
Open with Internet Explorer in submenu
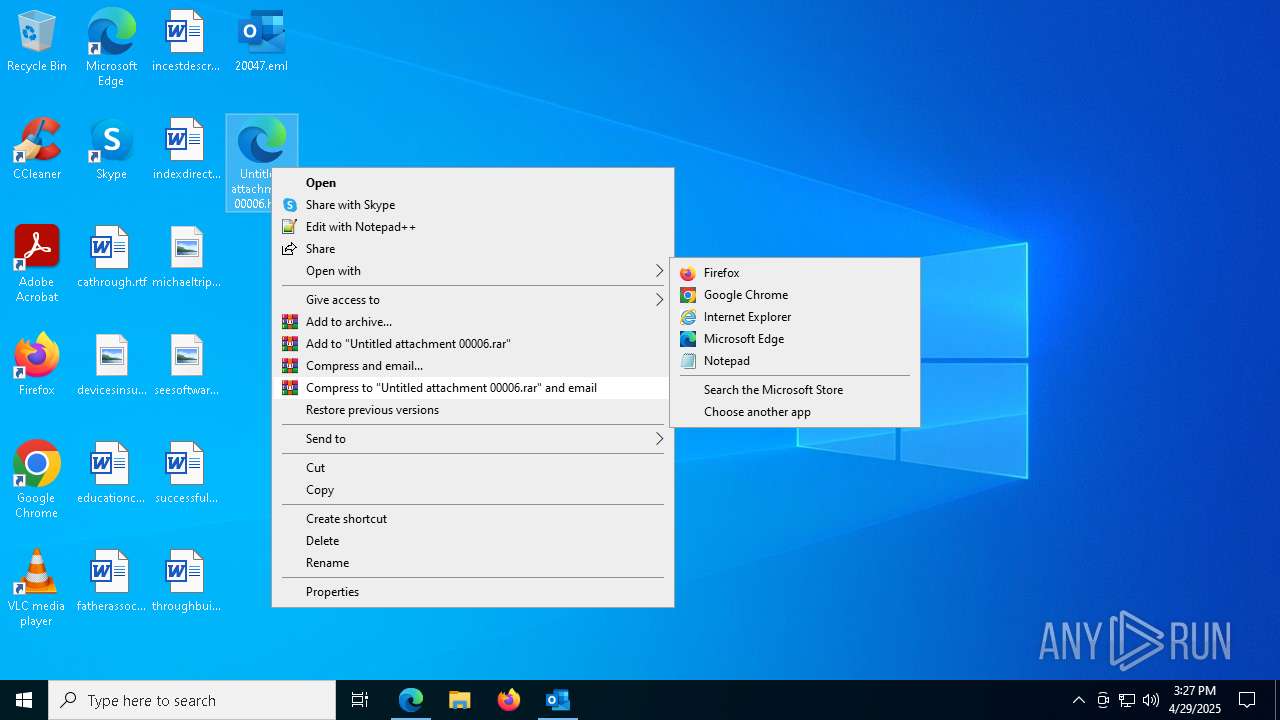(795, 317)
